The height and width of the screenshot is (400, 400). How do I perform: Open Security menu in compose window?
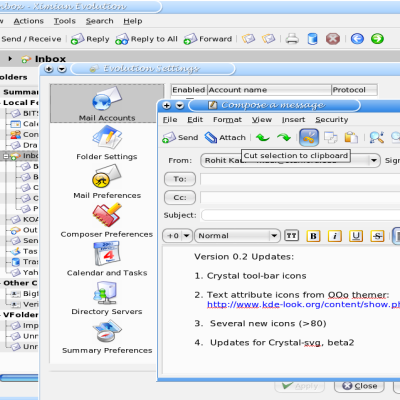[x=332, y=120]
